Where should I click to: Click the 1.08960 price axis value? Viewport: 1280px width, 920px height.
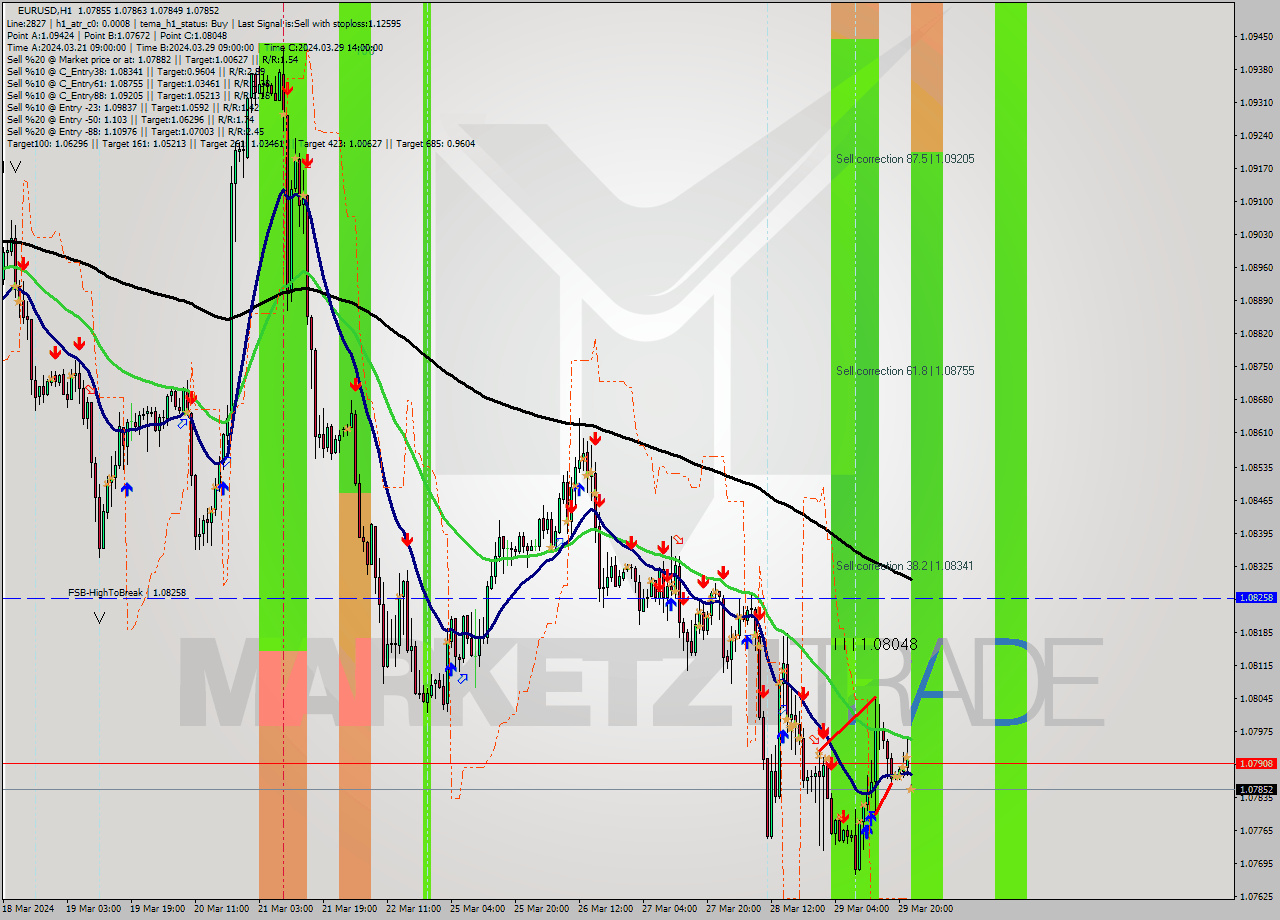tap(1256, 267)
